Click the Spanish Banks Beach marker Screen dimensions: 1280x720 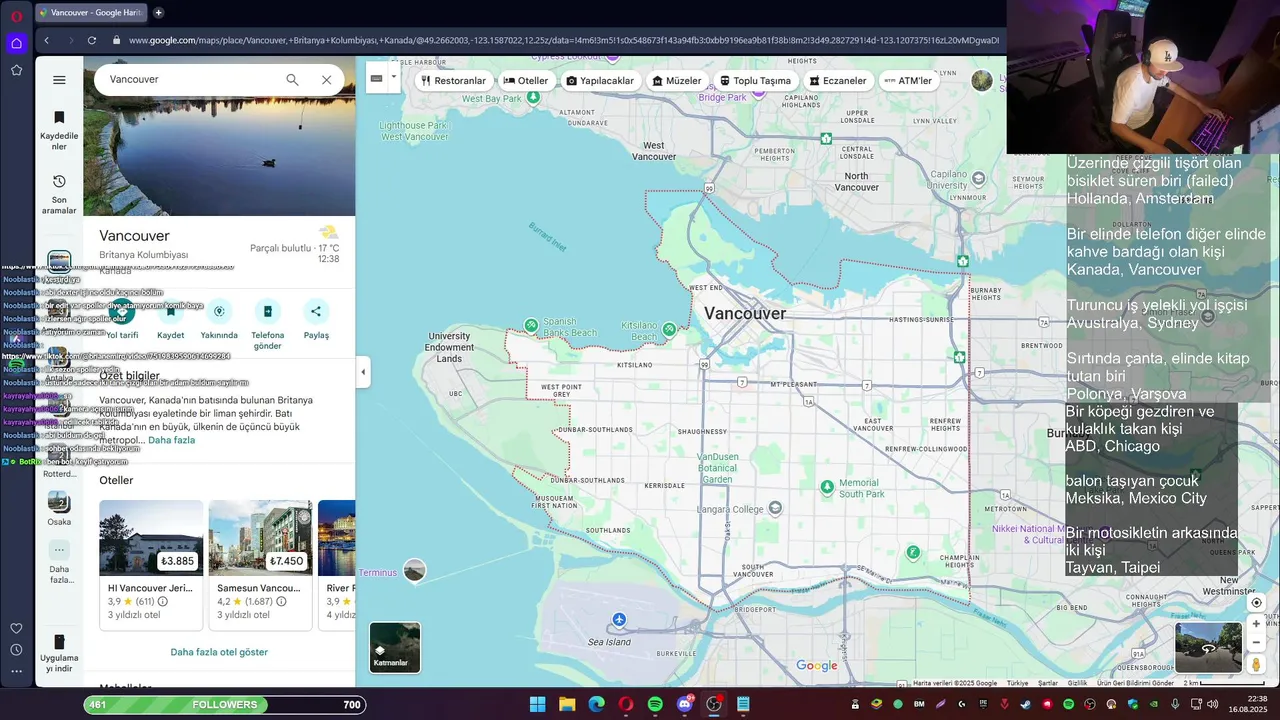click(531, 325)
